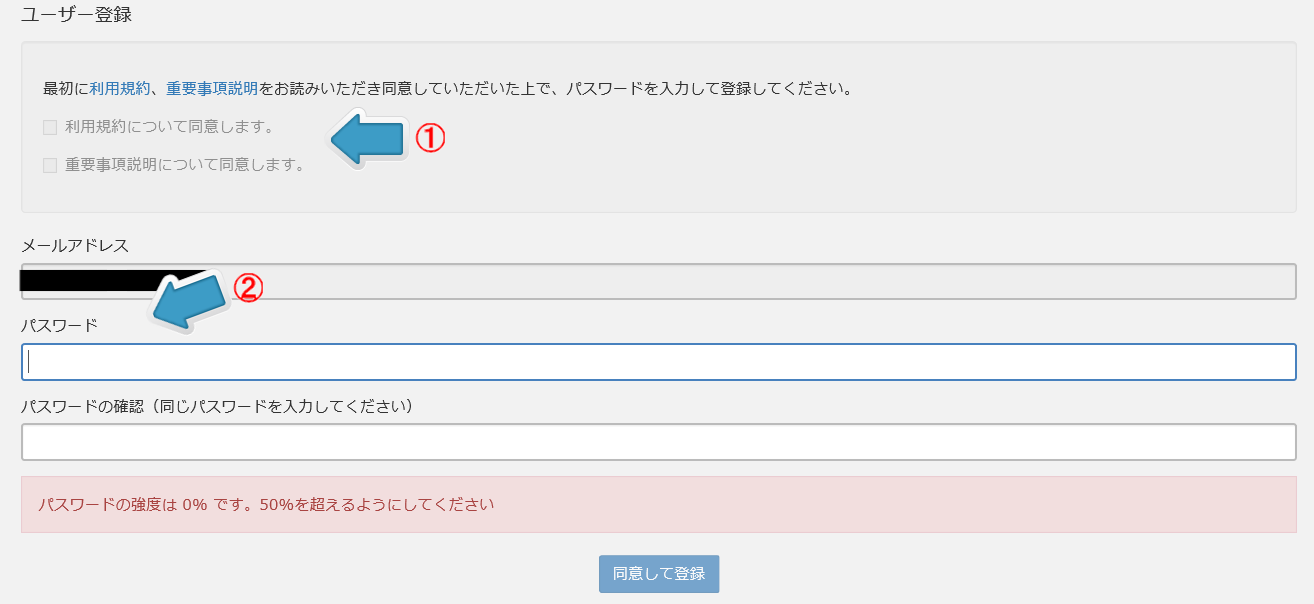This screenshot has width=1314, height=604.
Task: Click the red circled number ① marker
Action: coord(429,138)
